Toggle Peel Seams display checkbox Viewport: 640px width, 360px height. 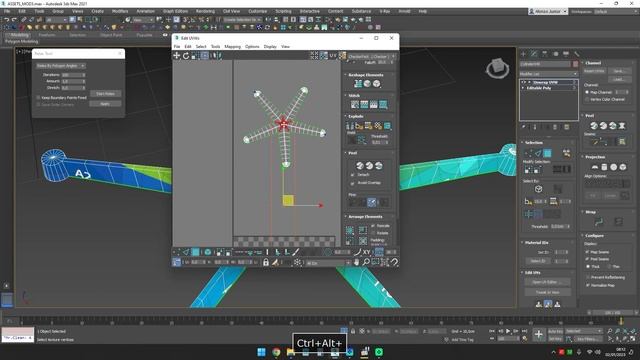pos(587,259)
